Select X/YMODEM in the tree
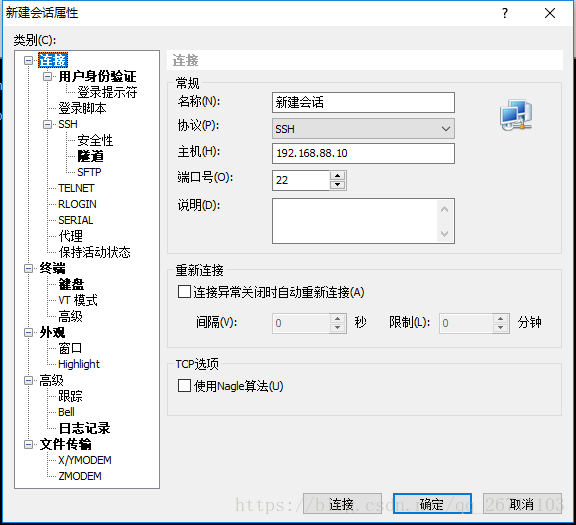 pos(85,460)
